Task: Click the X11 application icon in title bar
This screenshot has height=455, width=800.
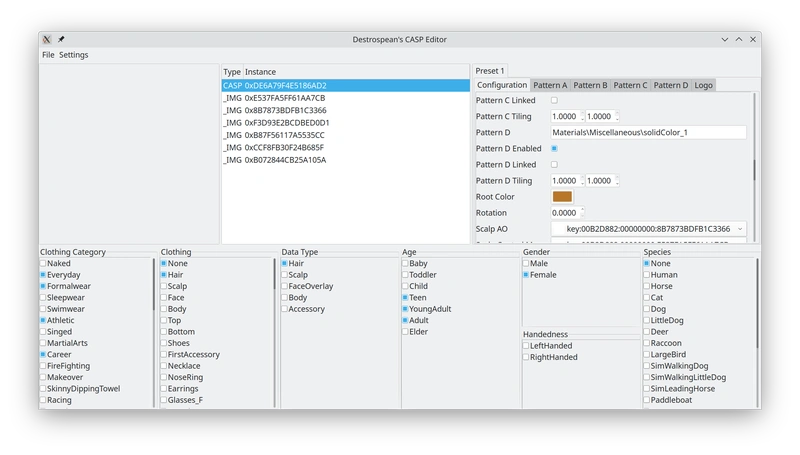Action: [x=47, y=39]
